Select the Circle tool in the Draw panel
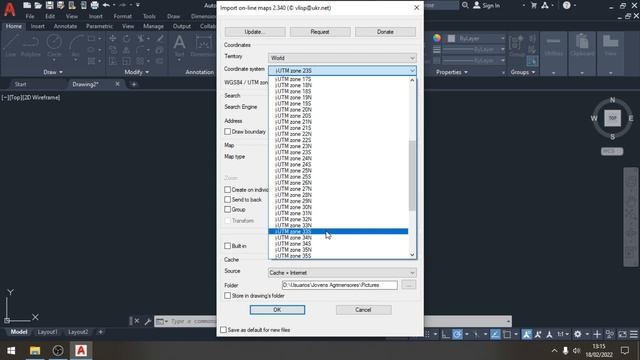640x360 pixels. click(54, 45)
